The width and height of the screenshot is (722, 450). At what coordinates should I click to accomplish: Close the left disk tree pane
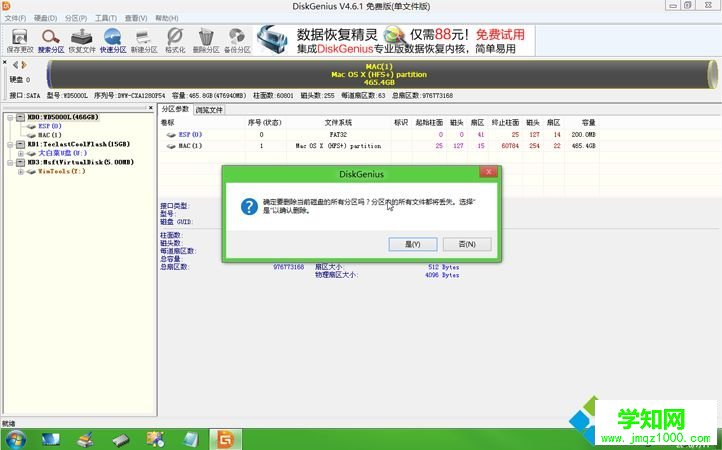(x=151, y=108)
